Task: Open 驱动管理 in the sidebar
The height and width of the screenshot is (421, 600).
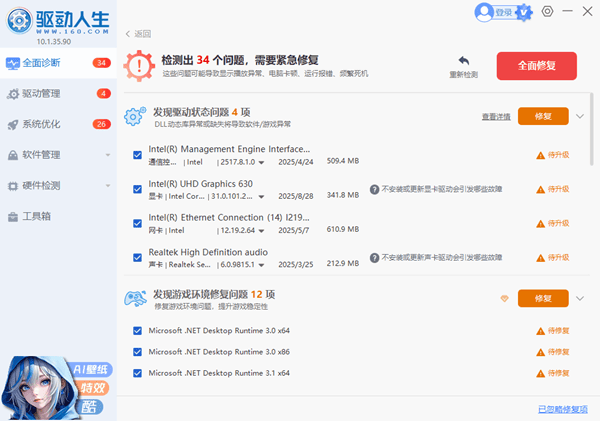Action: pyautogui.click(x=42, y=94)
